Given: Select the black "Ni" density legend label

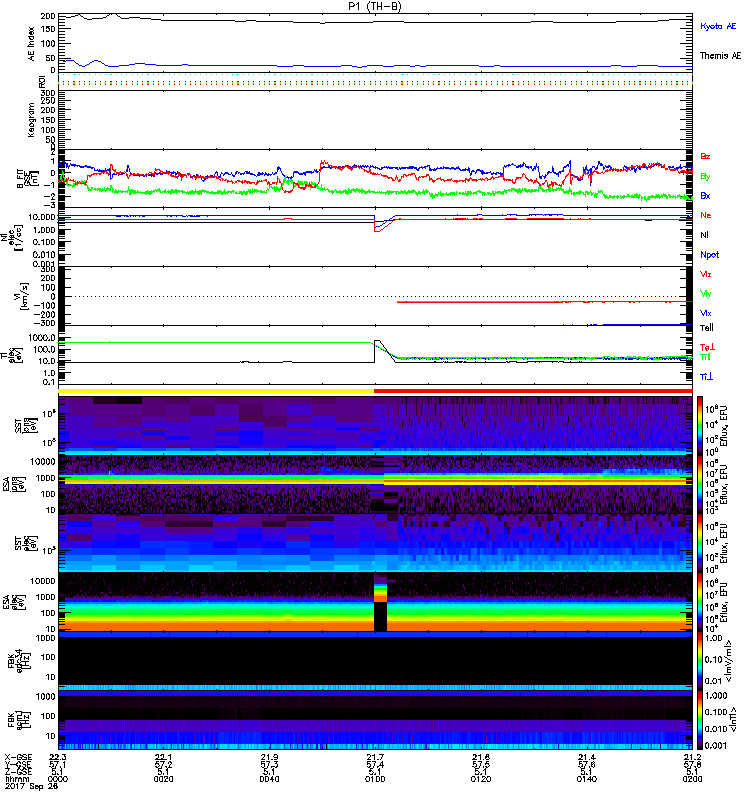Looking at the screenshot, I should [x=704, y=235].
